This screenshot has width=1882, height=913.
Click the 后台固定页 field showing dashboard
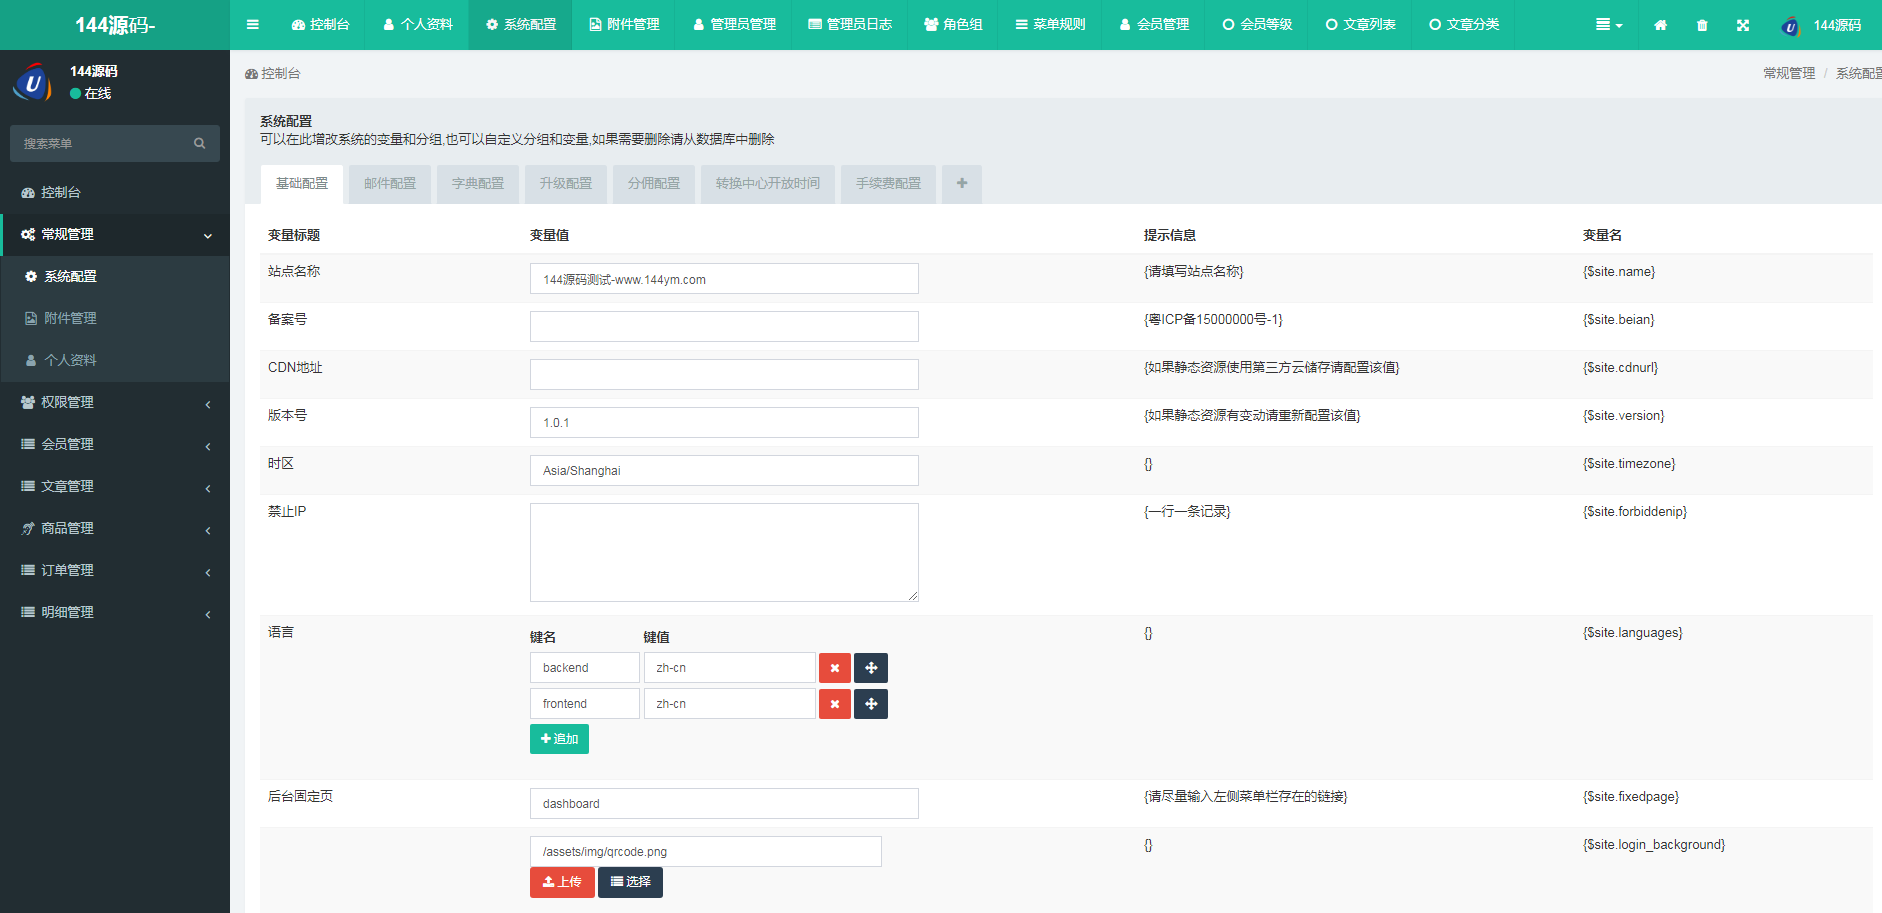tap(724, 804)
